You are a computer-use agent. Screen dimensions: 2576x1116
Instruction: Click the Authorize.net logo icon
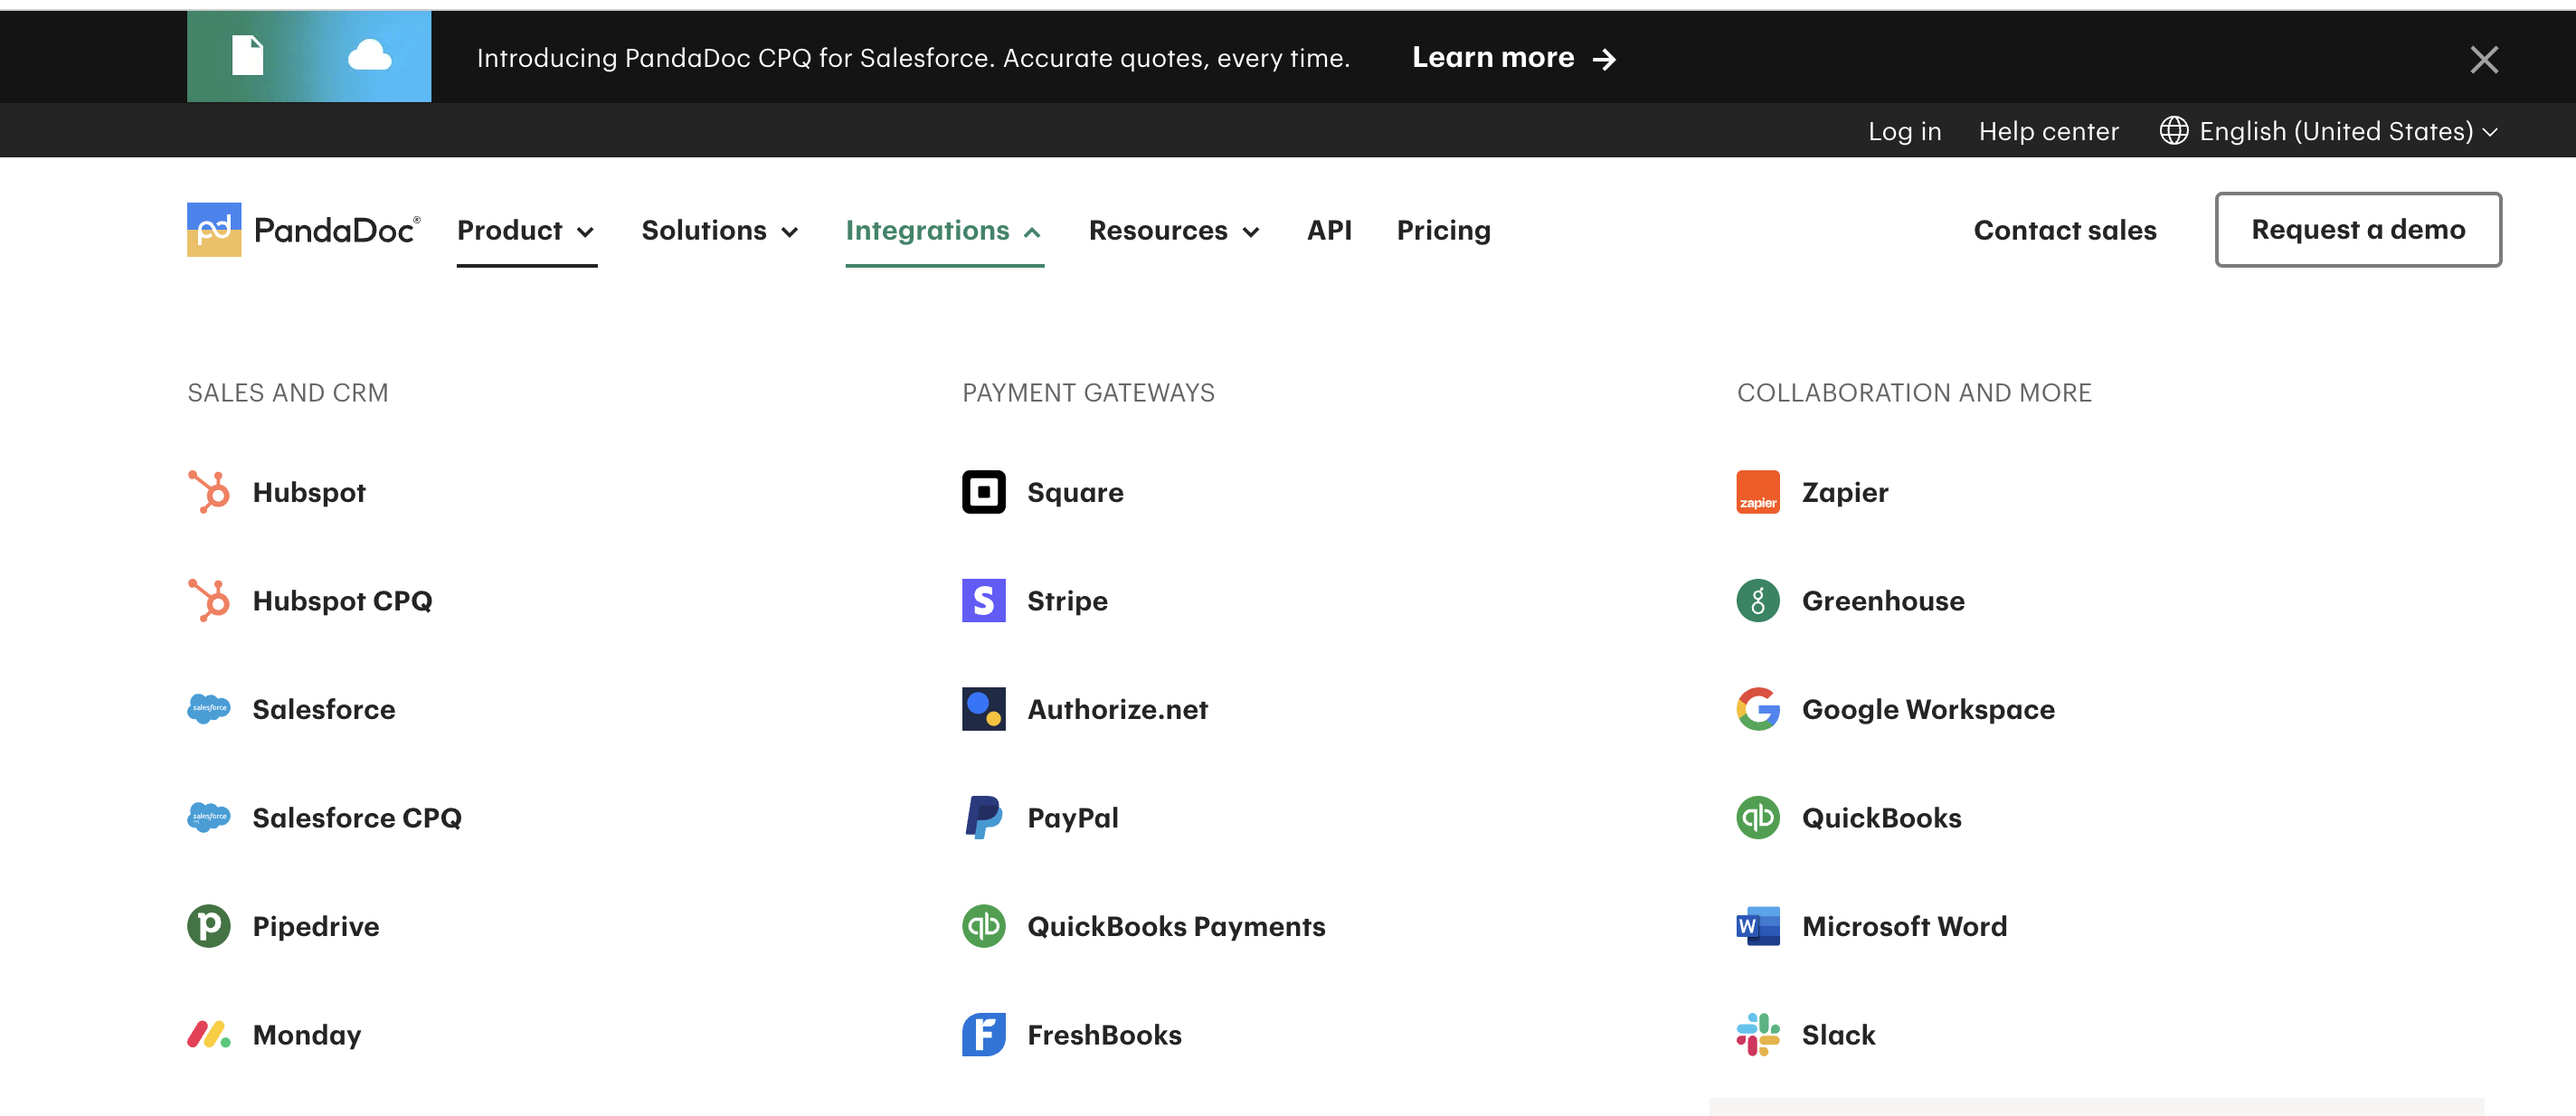coord(984,709)
